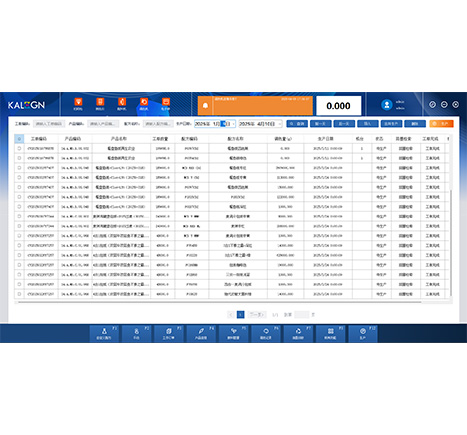Select the last table row's radio button
Image resolution: width=467 pixels, height=435 pixels.
19,294
